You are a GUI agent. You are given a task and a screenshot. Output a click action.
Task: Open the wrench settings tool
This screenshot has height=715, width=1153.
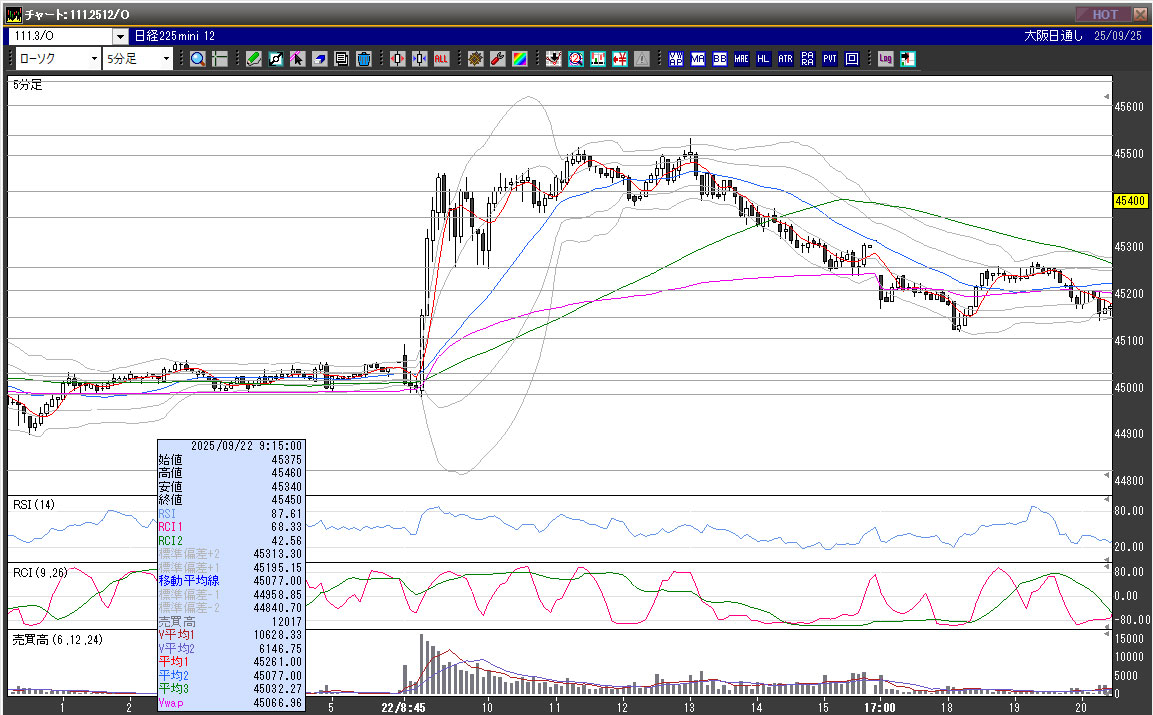tap(497, 59)
